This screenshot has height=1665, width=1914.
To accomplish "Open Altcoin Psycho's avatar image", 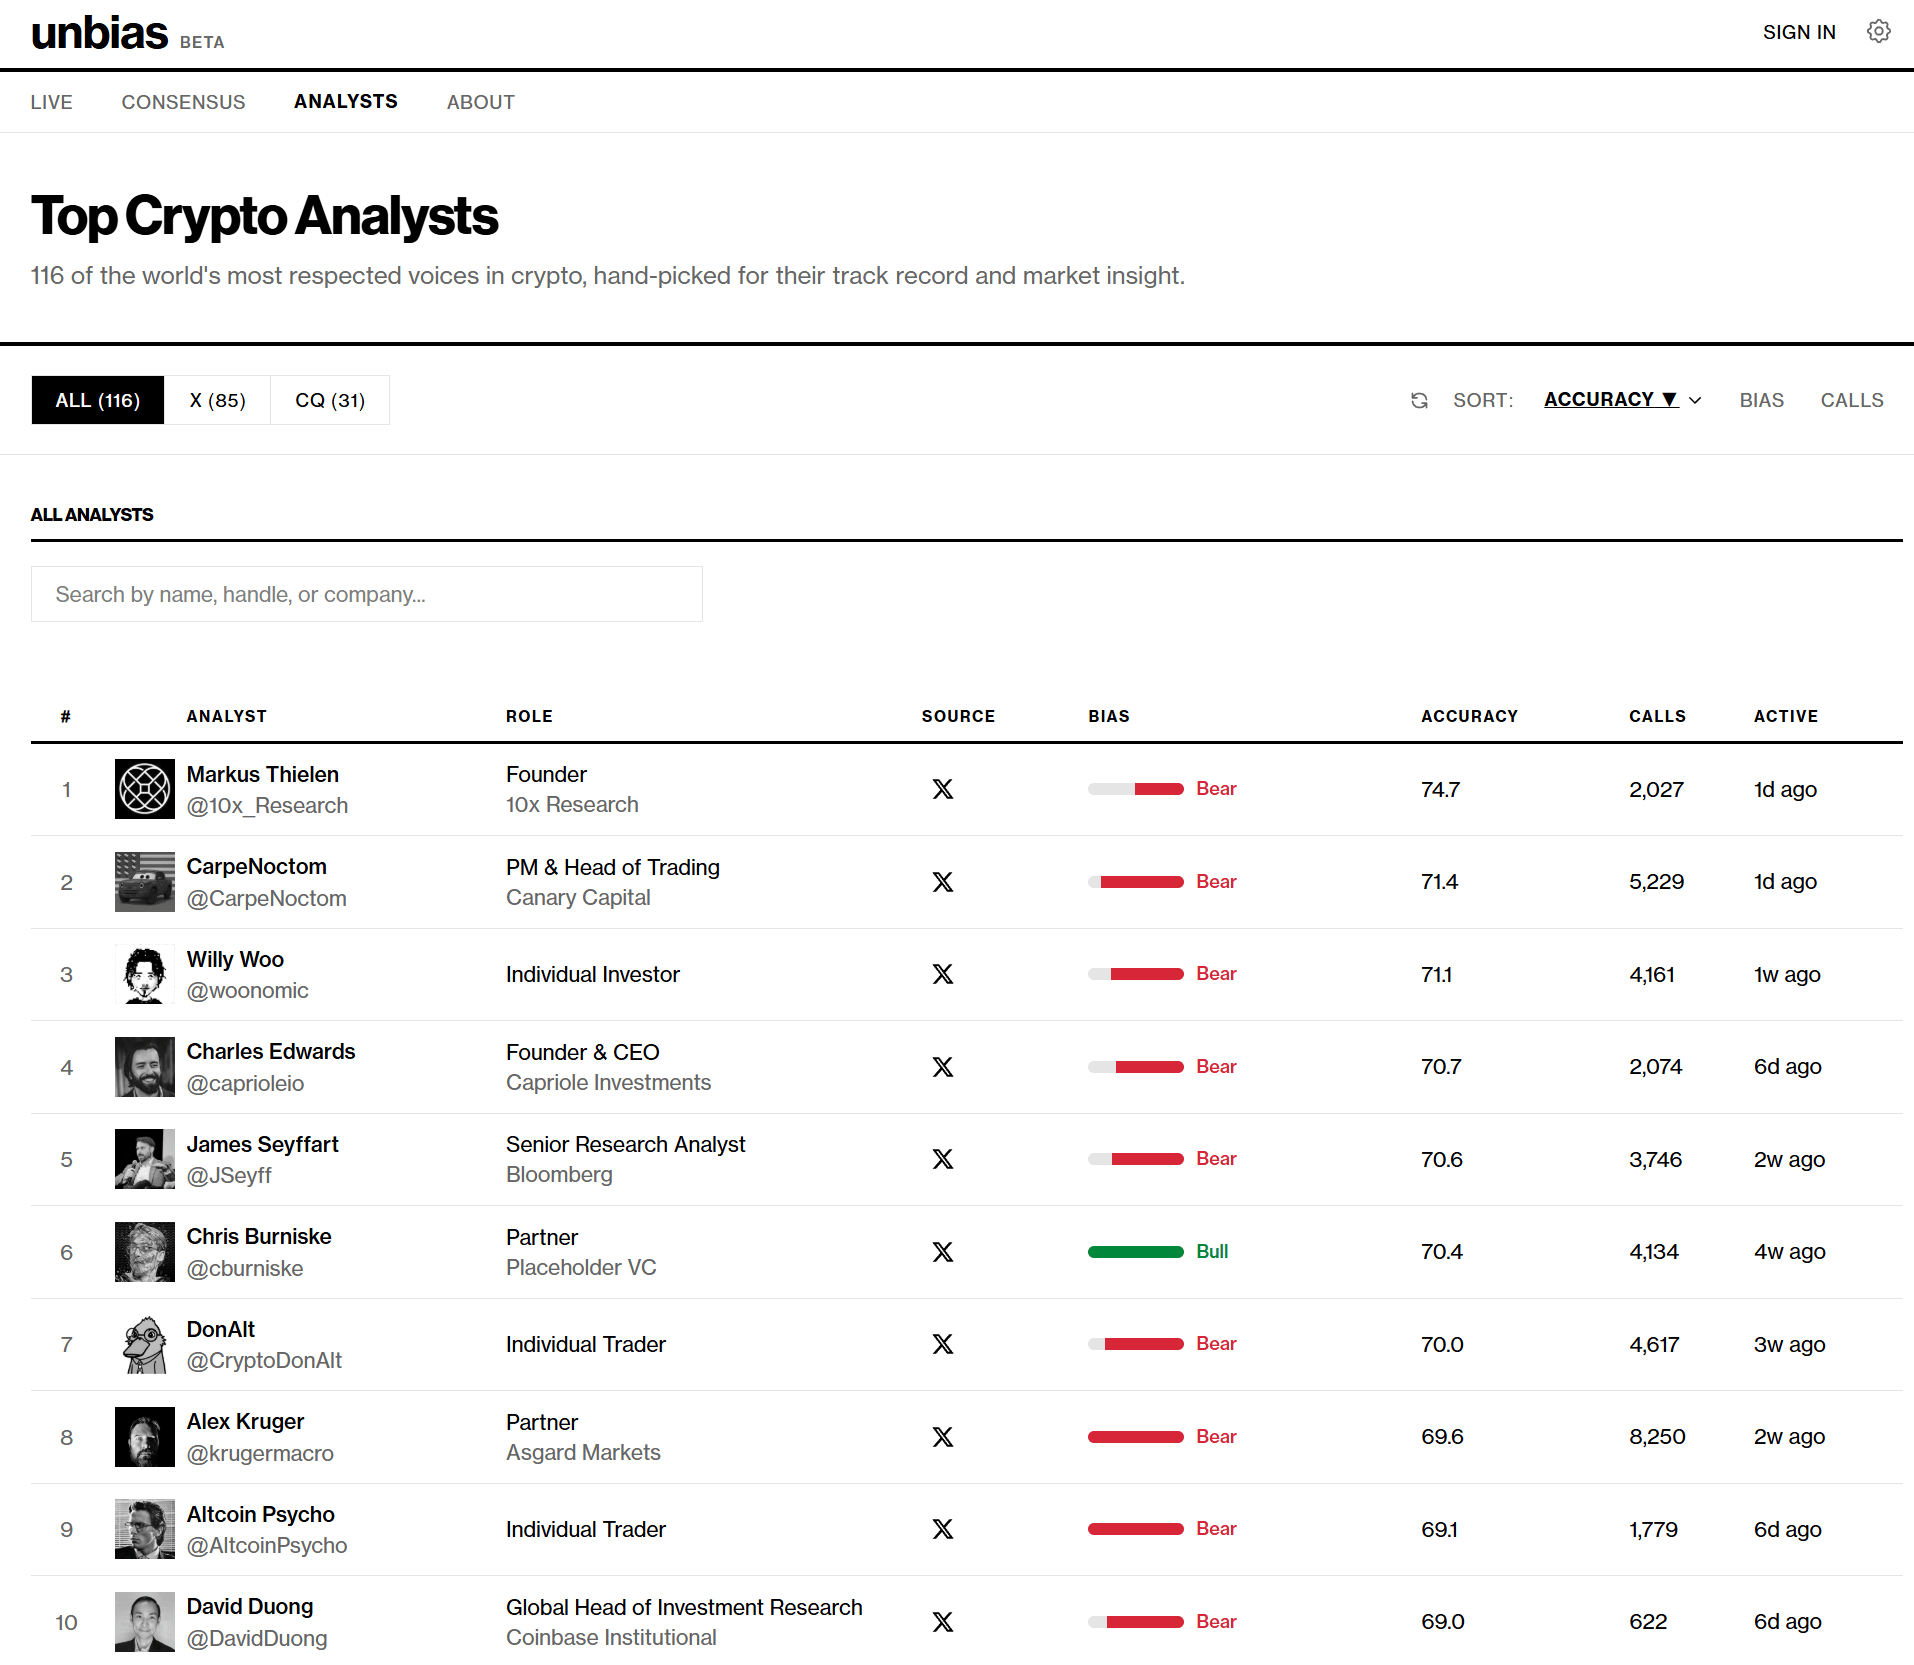I will (145, 1529).
